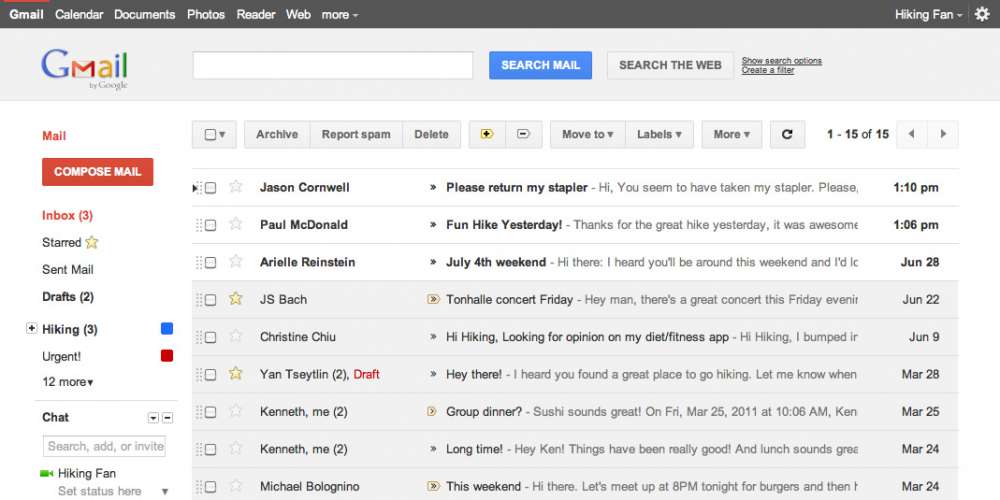Star the Michael Bolognino message

click(236, 486)
